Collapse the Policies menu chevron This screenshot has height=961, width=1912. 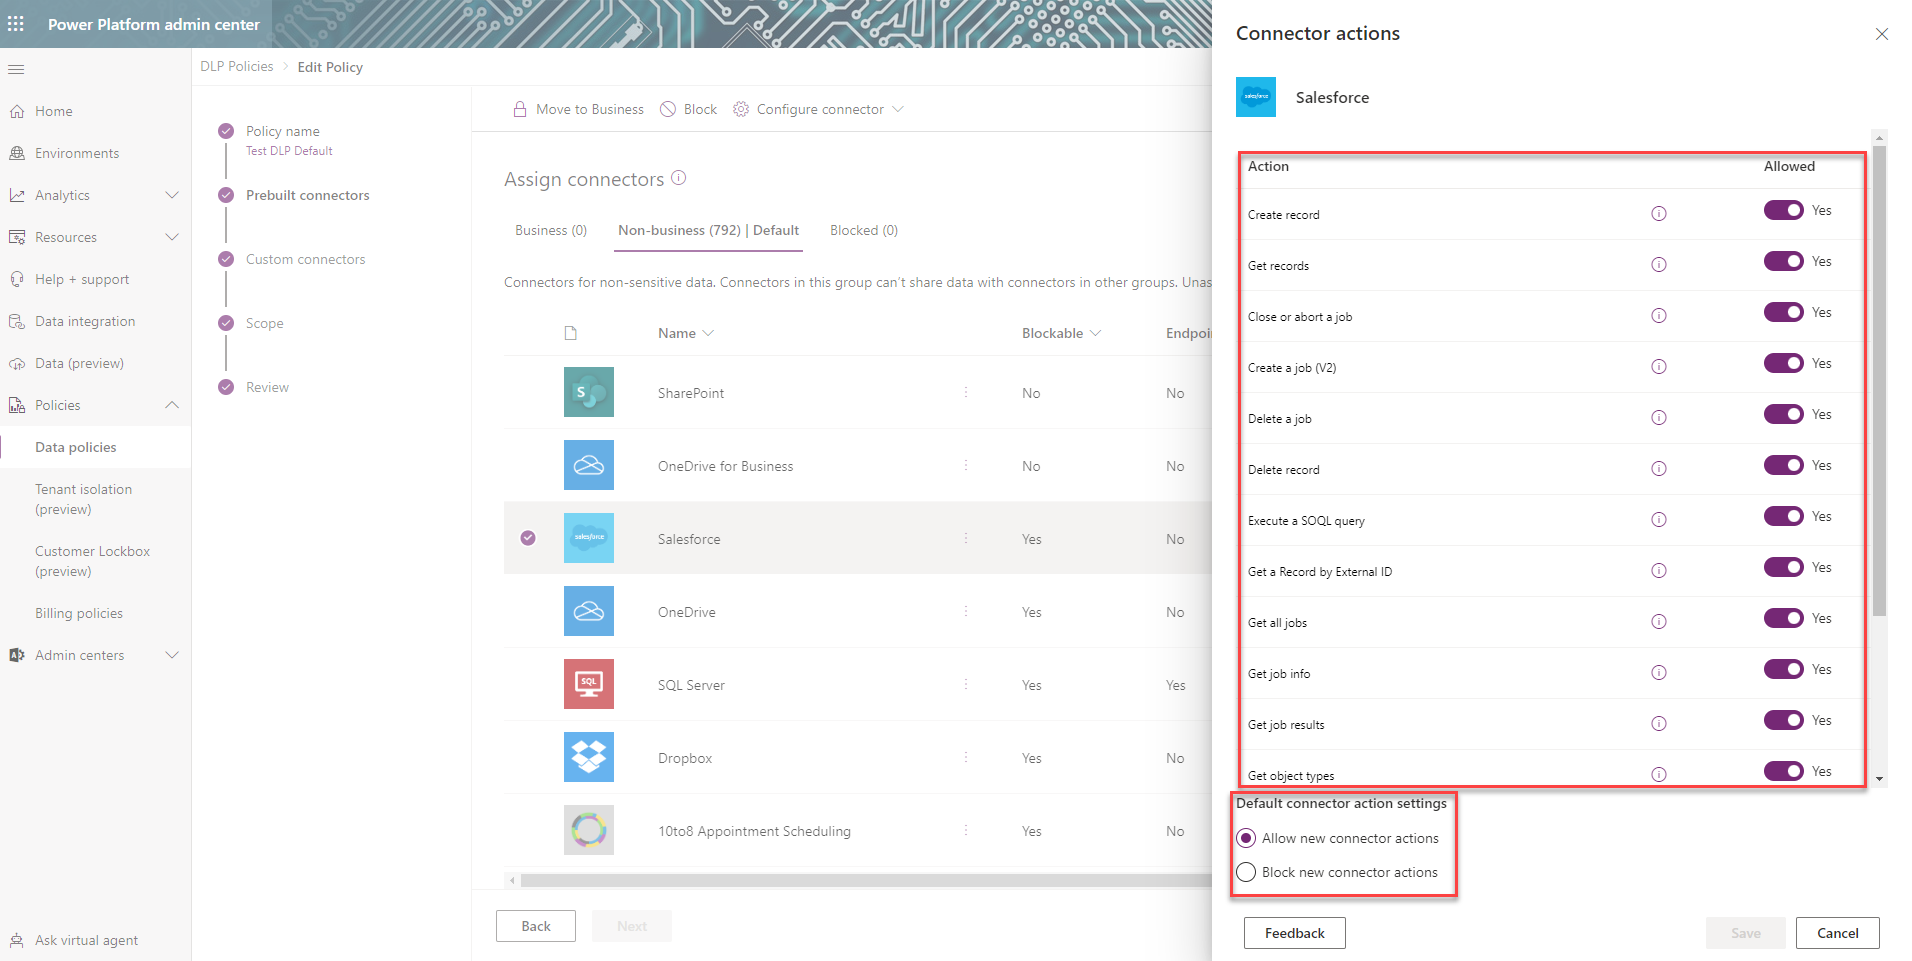point(172,405)
